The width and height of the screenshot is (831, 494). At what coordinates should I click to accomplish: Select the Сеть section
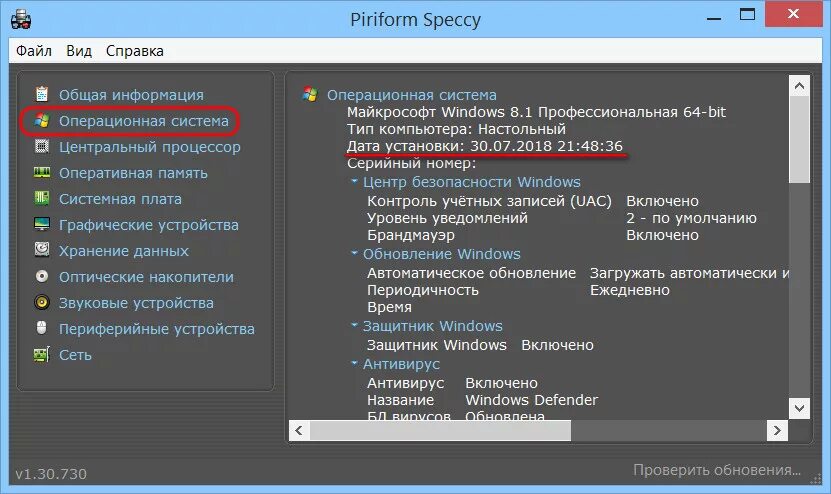click(75, 355)
